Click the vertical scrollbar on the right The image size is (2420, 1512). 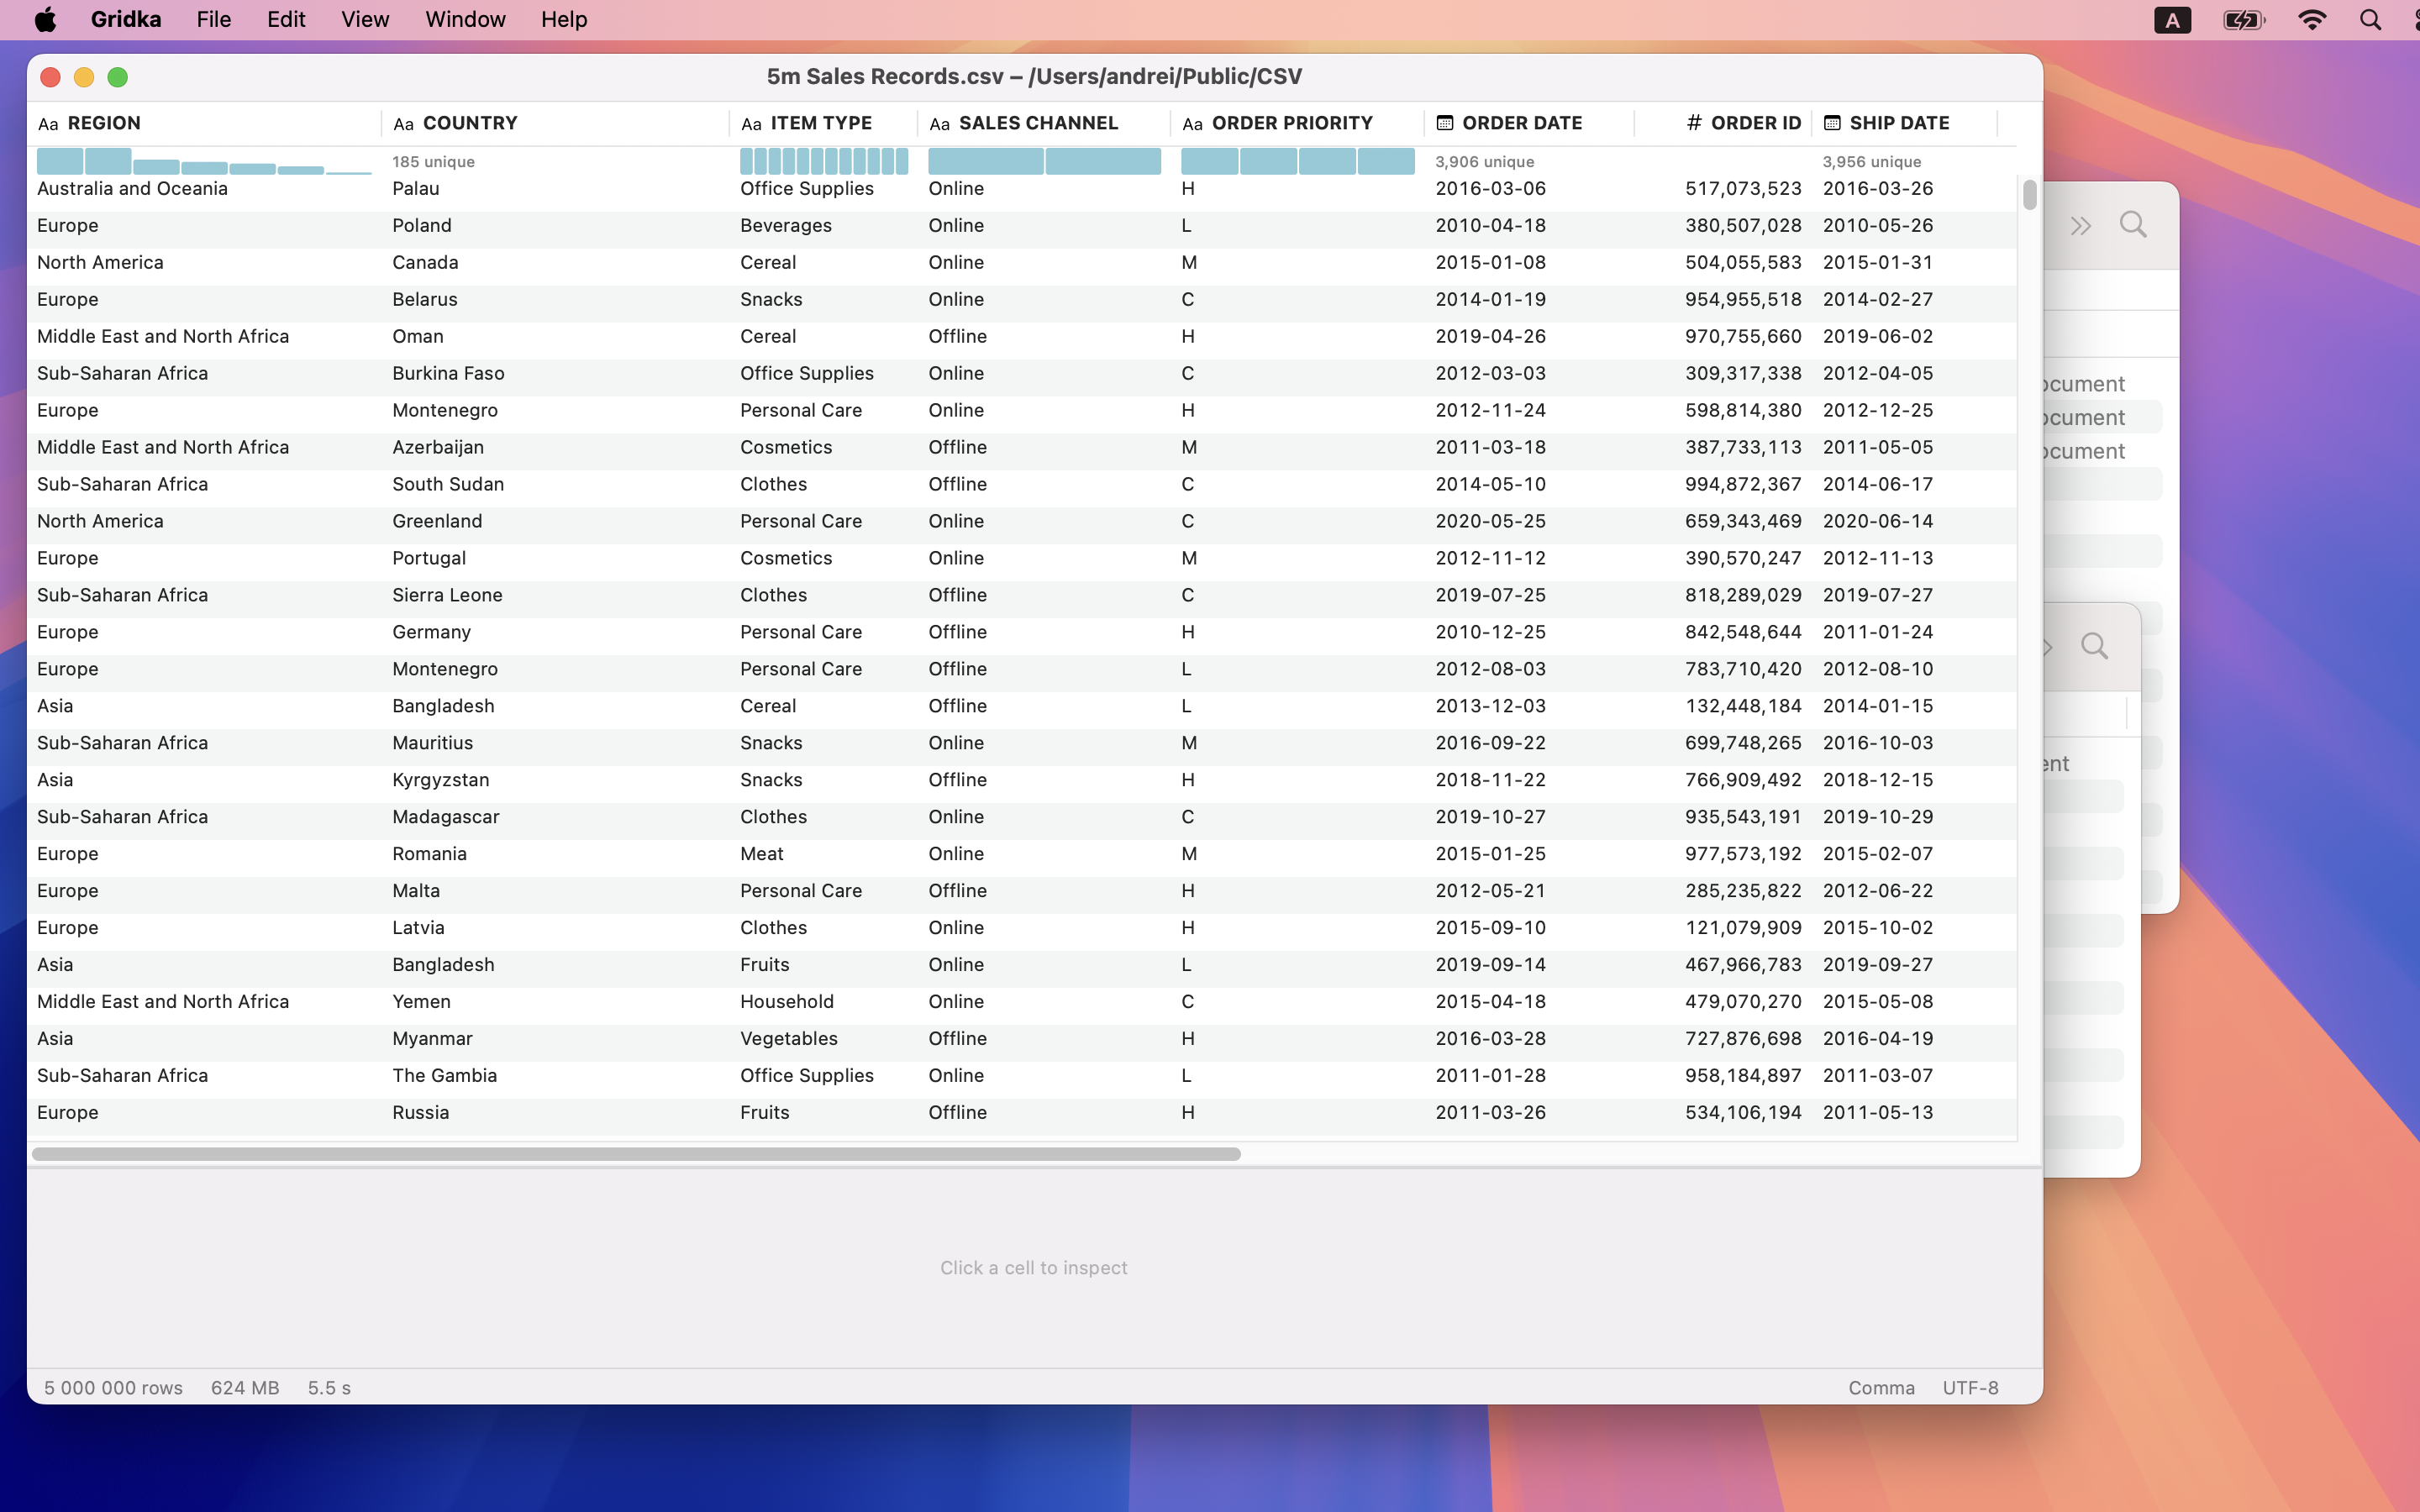click(x=2028, y=197)
